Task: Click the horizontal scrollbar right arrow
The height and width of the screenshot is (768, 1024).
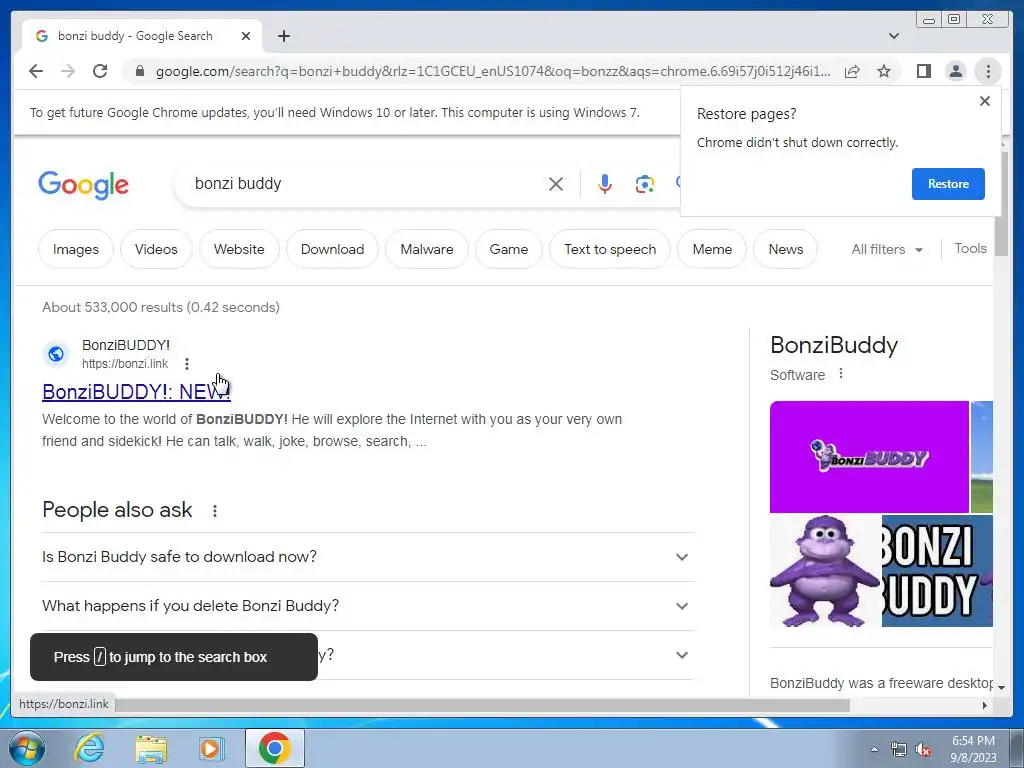Action: point(985,705)
